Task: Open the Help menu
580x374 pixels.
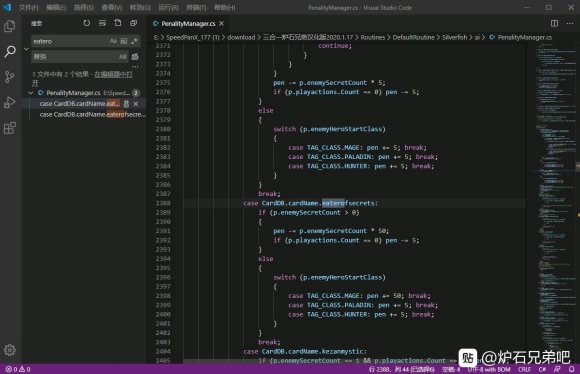Action: click(225, 7)
